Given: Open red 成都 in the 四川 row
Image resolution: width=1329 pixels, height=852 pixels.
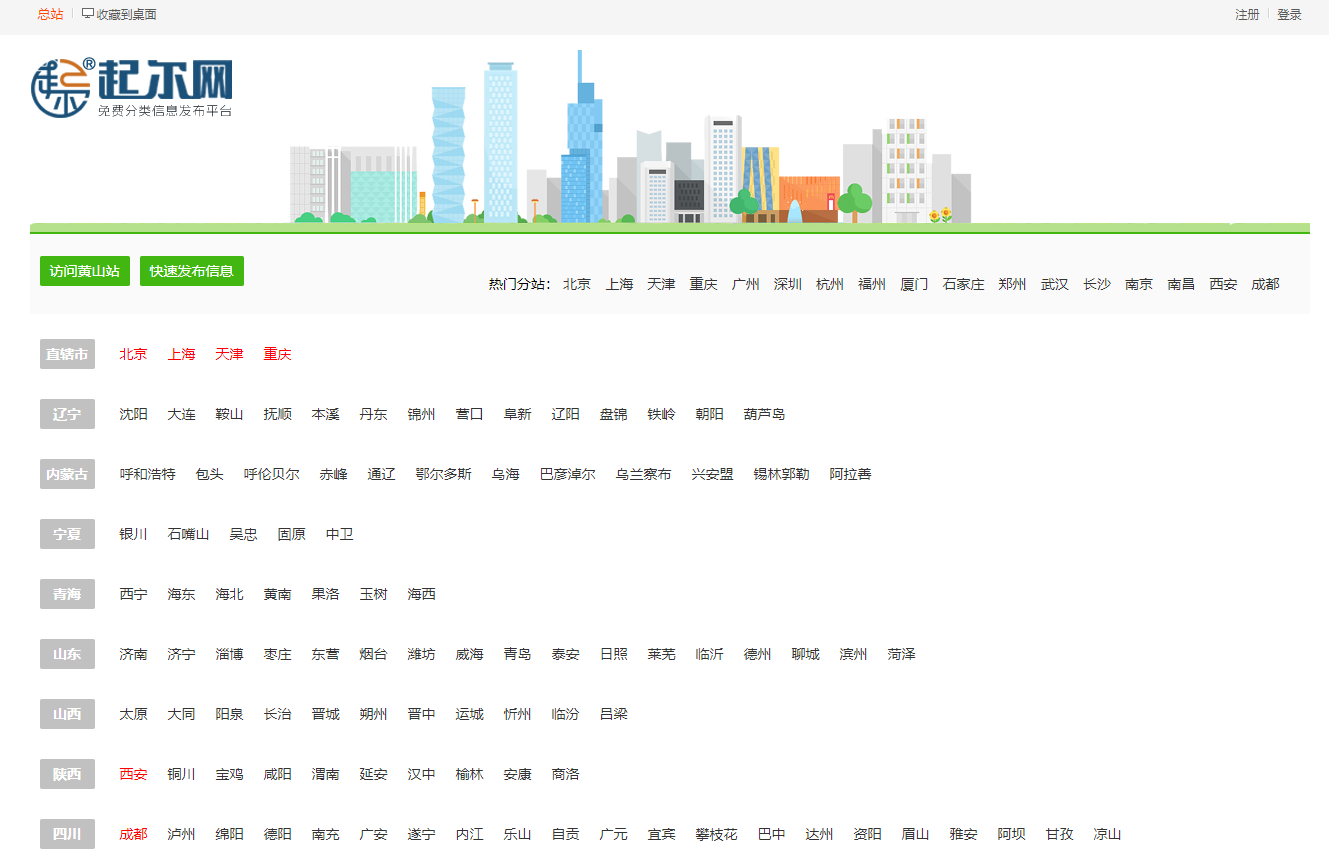Looking at the screenshot, I should coord(133,834).
